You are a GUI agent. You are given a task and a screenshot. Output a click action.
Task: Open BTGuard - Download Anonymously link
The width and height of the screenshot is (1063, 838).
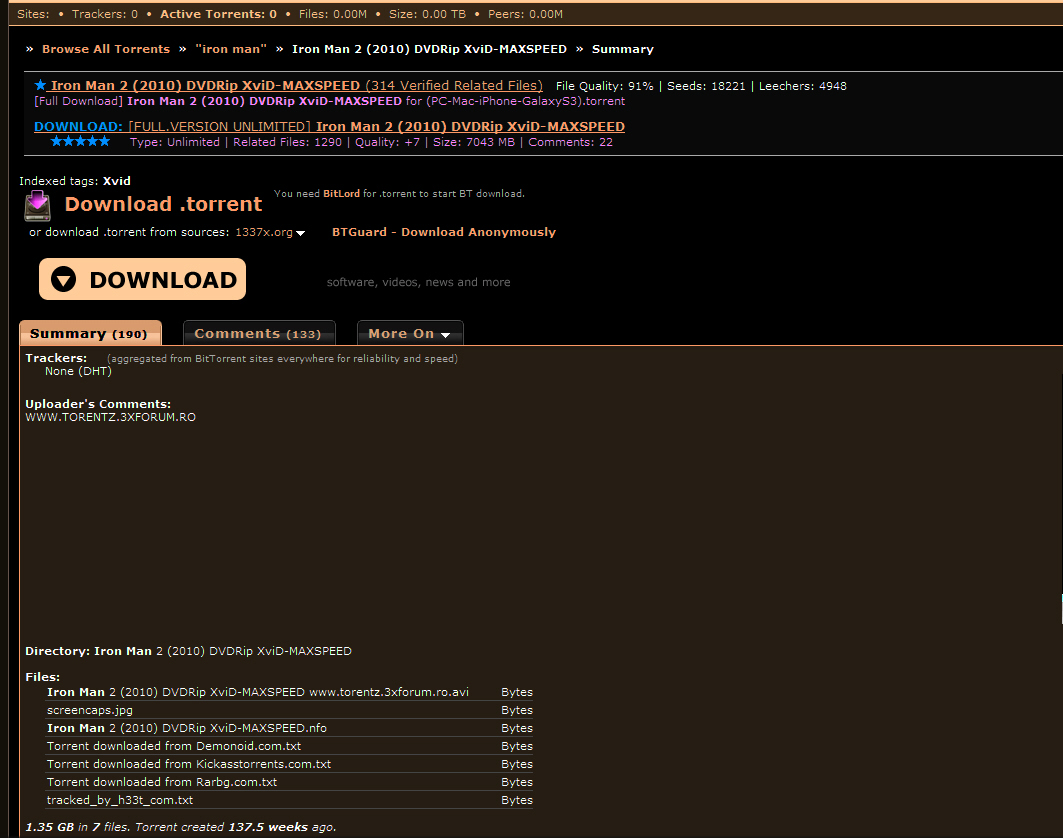pos(444,232)
